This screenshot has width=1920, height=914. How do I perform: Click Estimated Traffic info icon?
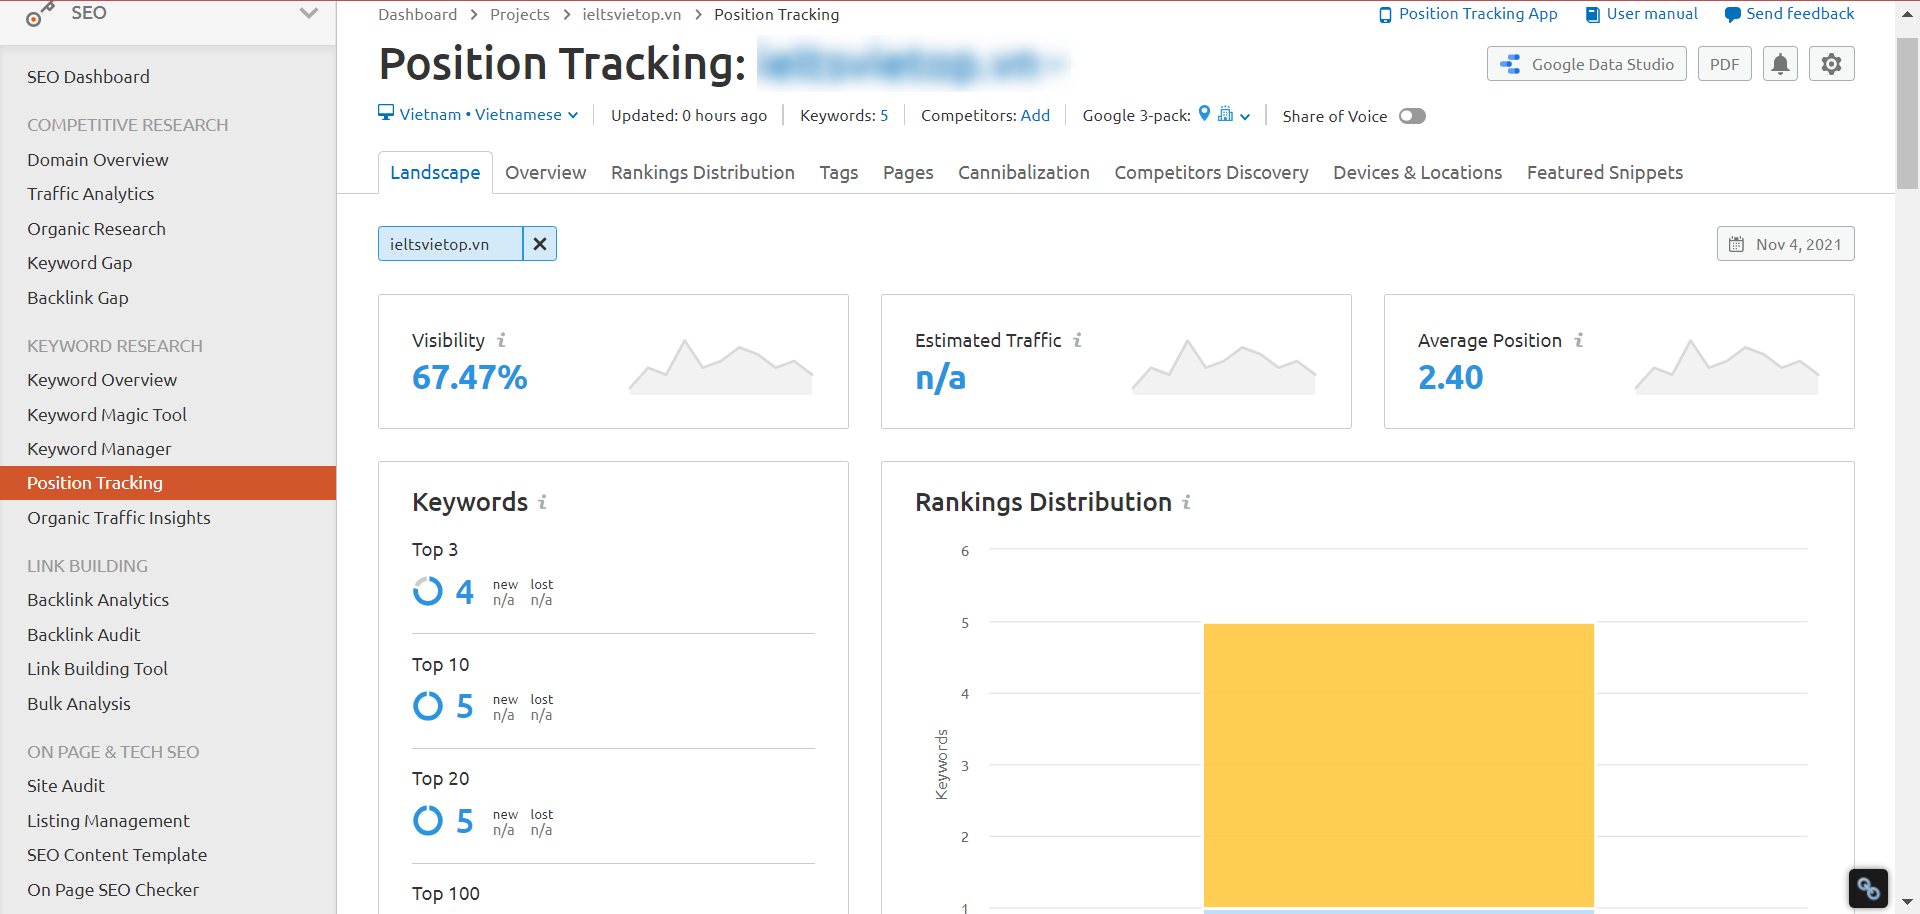(x=1077, y=340)
